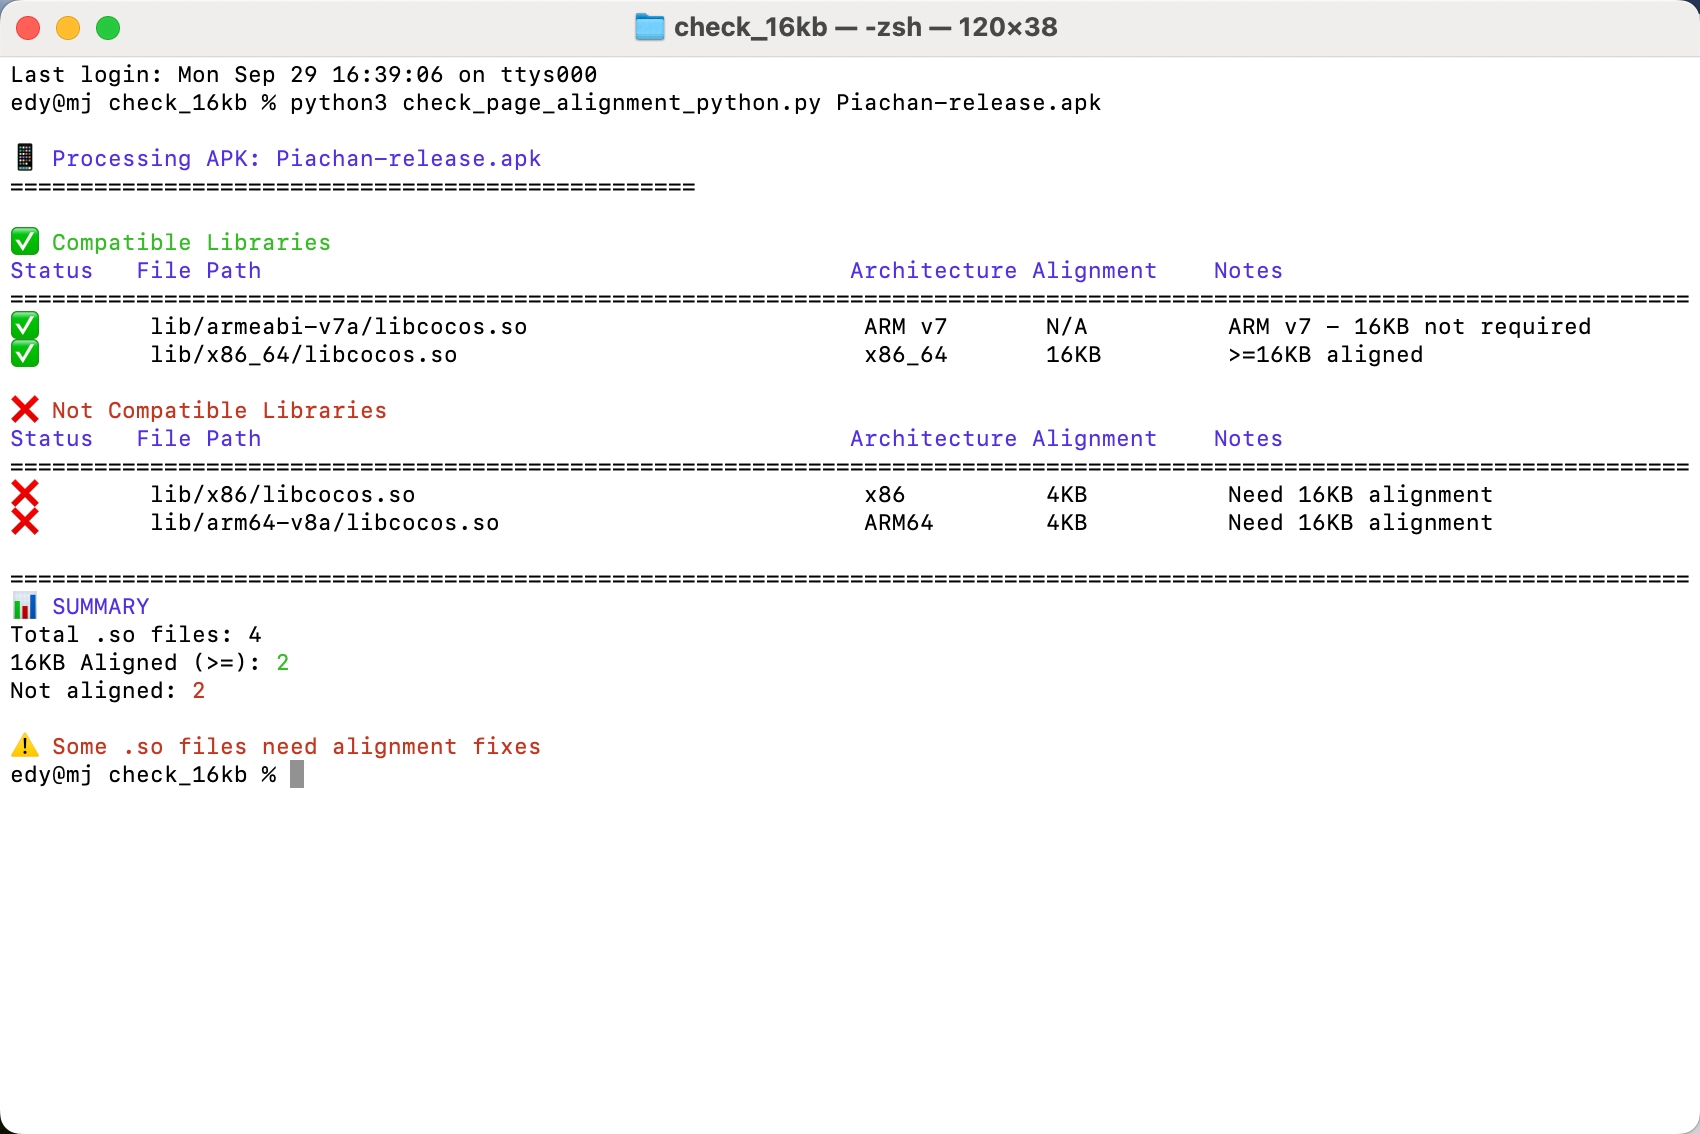Click the "N/A" alignment value

1066,327
